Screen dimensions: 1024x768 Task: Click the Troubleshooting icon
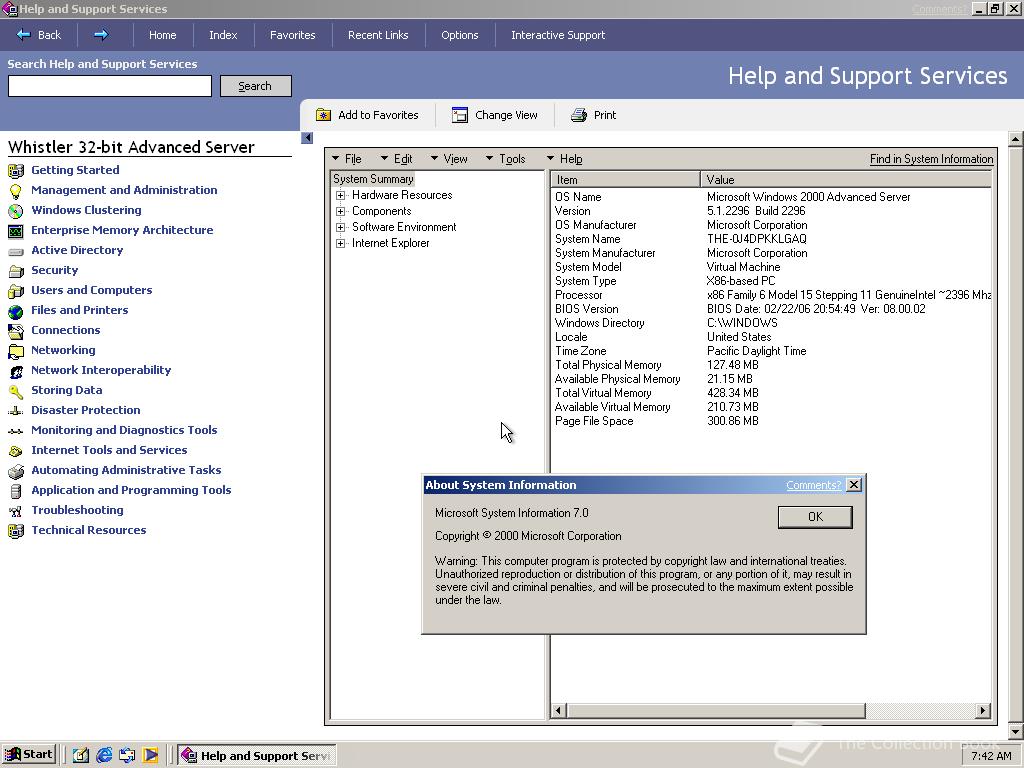pos(16,511)
